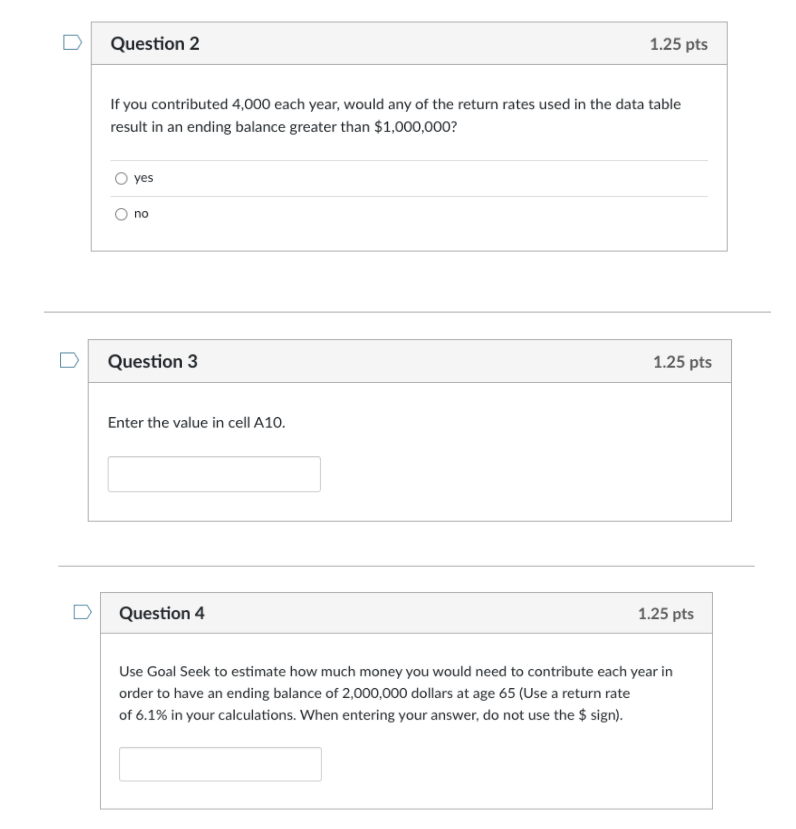The width and height of the screenshot is (796, 829).
Task: Select the no radio button
Action: coord(120,212)
